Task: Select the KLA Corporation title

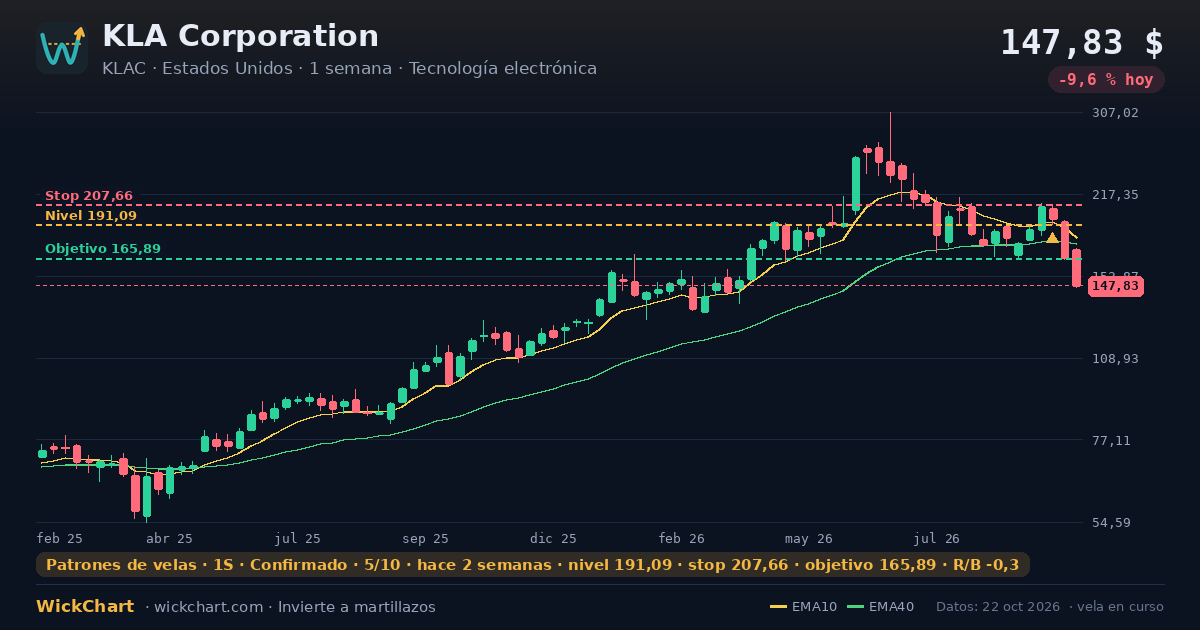Action: 240,36
